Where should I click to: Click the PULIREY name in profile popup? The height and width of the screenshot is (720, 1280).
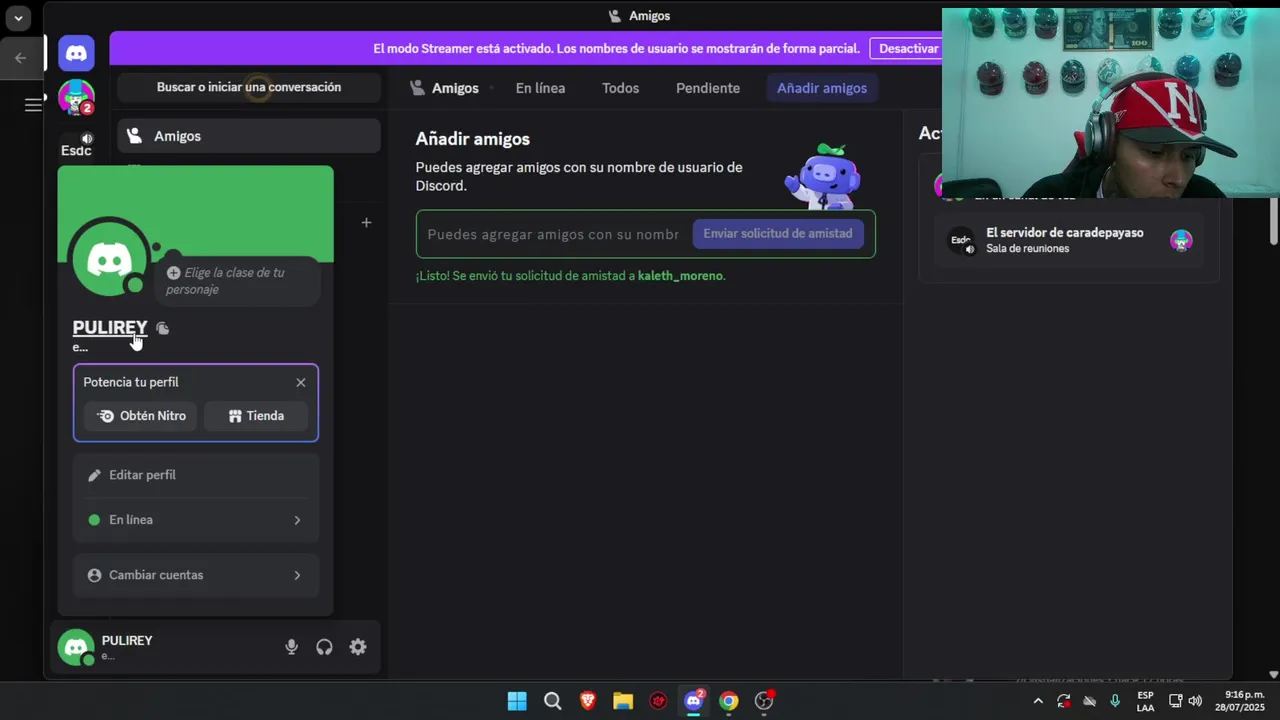click(x=110, y=328)
